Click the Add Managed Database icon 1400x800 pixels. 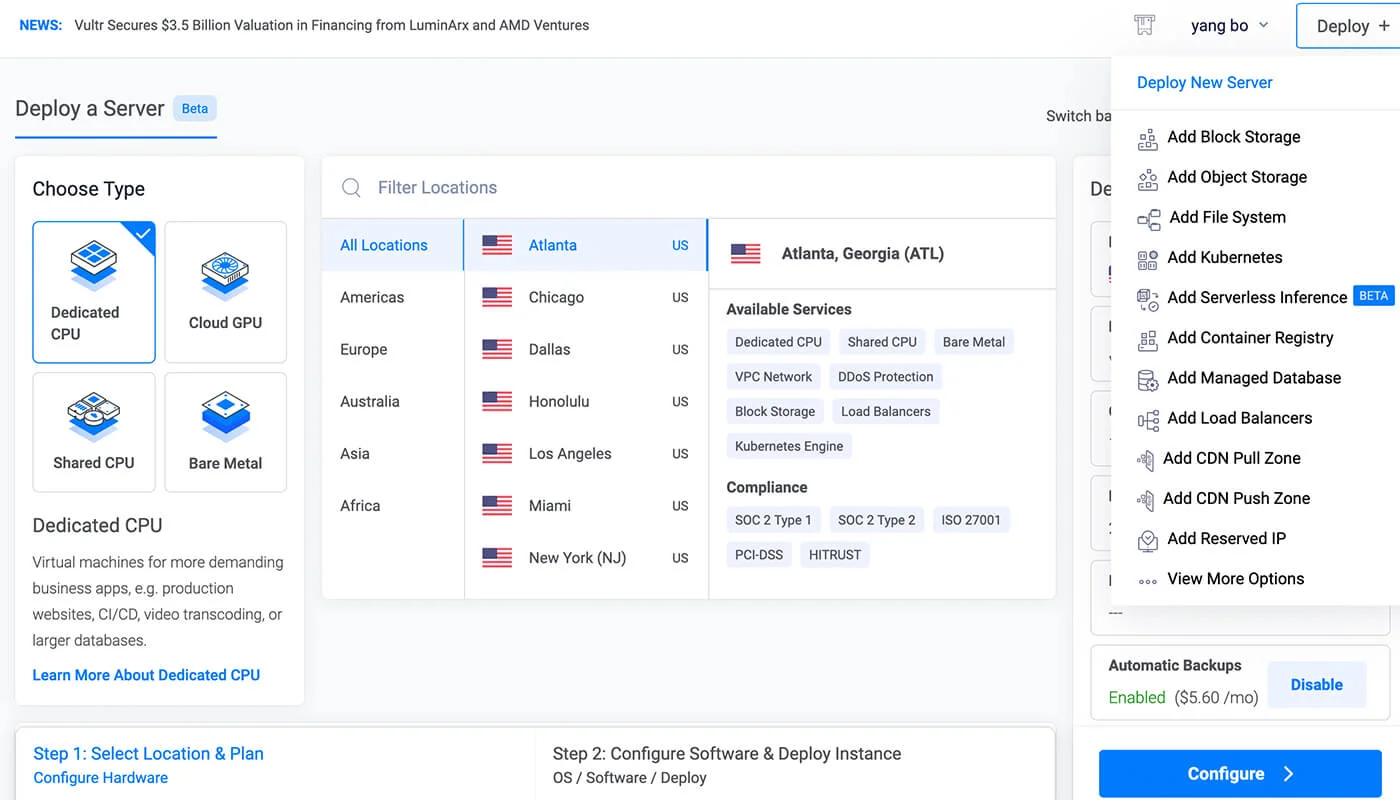click(1148, 379)
